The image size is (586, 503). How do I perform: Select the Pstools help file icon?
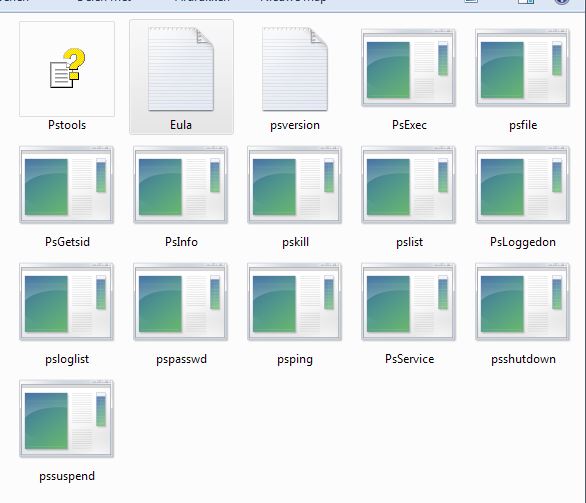click(67, 69)
